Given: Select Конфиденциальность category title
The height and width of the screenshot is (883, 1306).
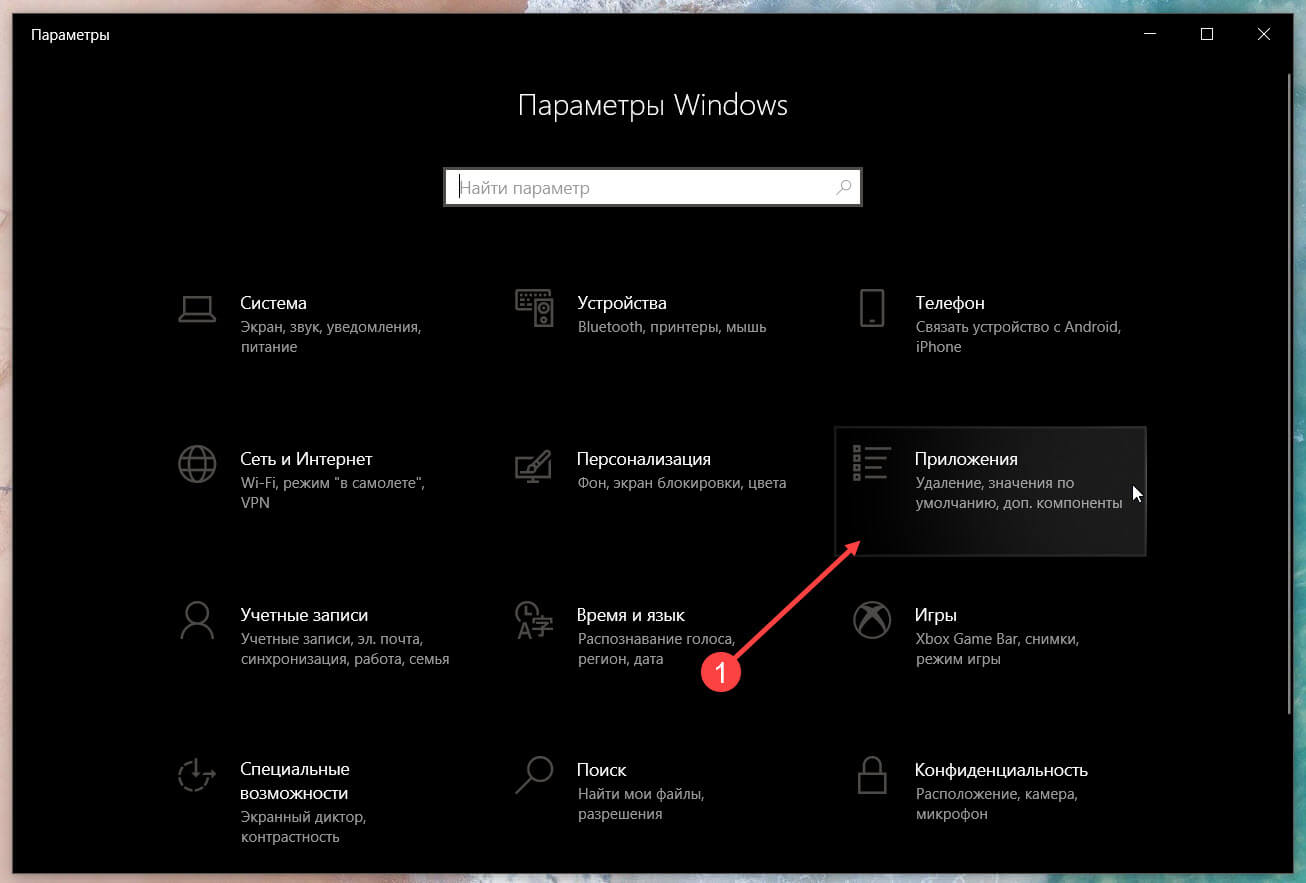Looking at the screenshot, I should 1001,770.
